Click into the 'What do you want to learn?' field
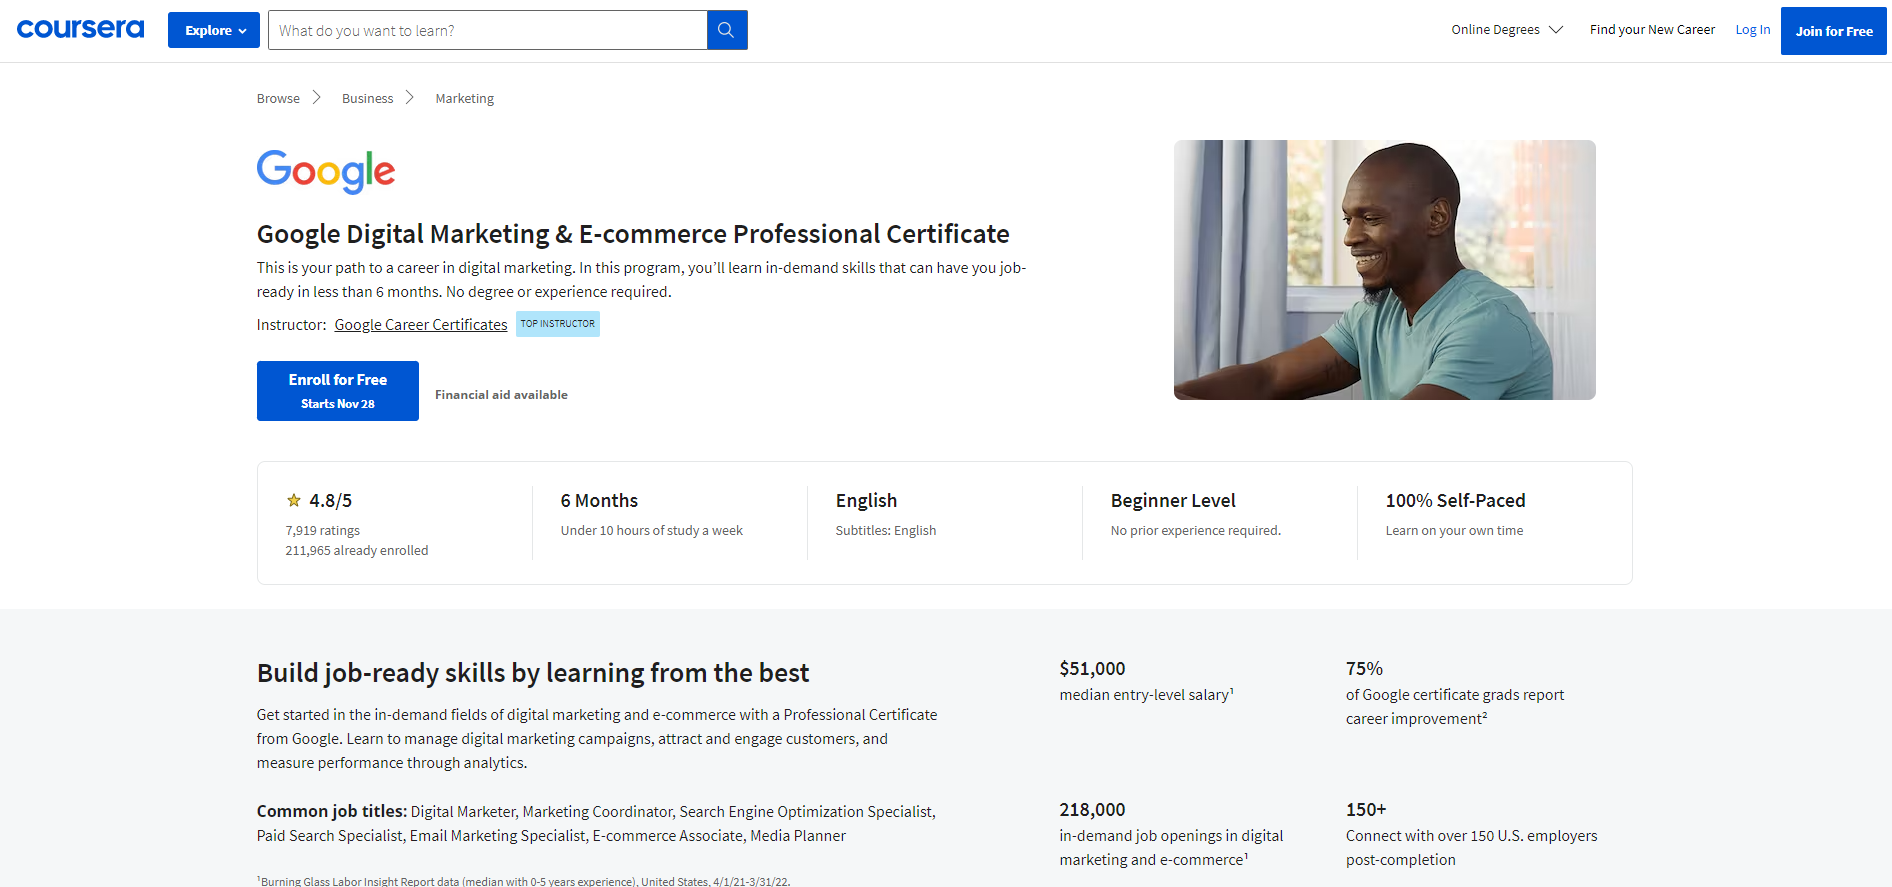 coord(488,30)
